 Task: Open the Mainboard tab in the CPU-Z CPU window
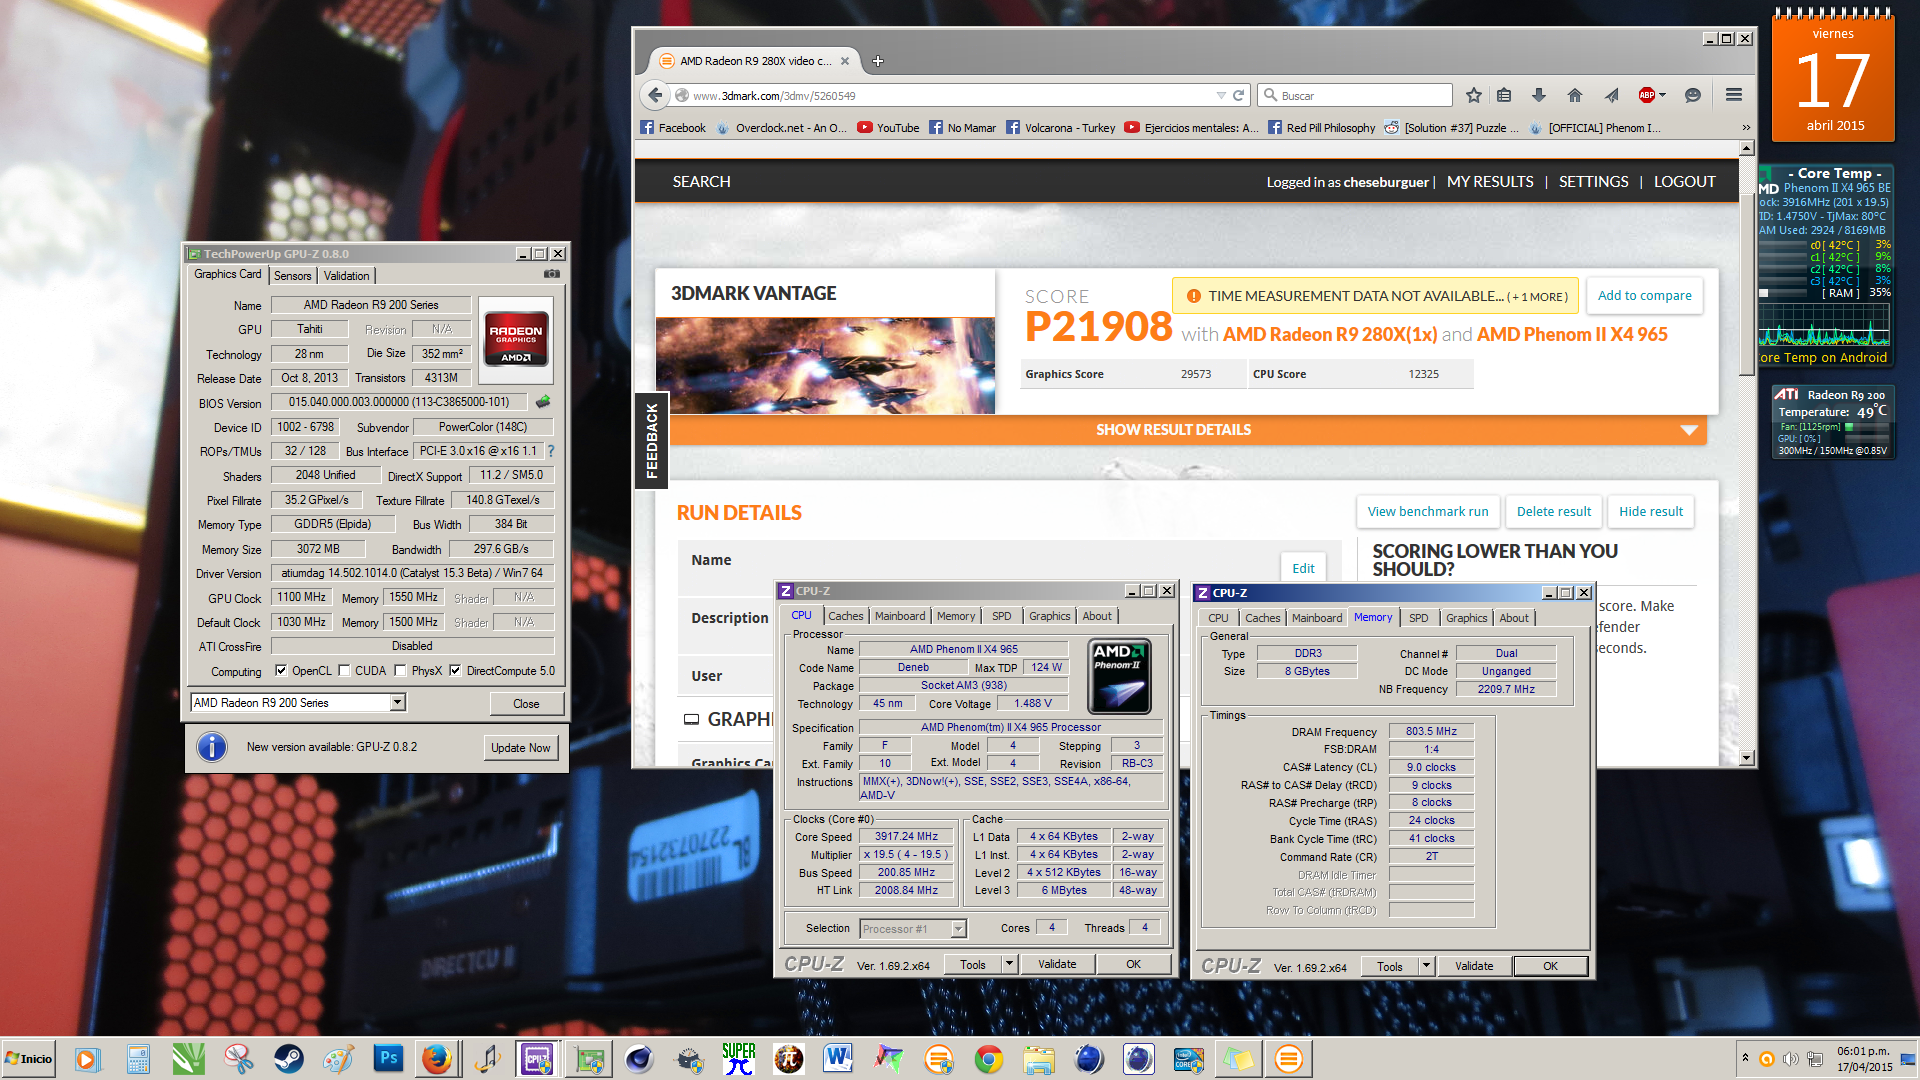point(900,616)
